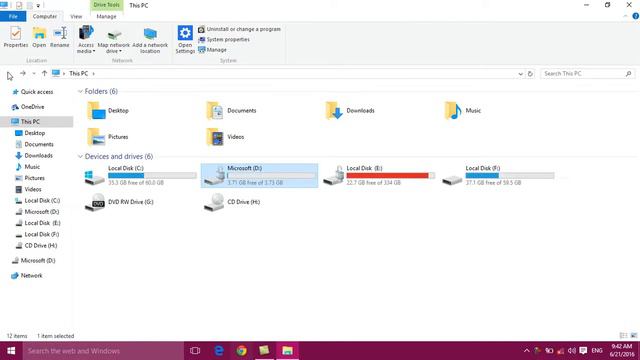Click the Open ribbon icon
The image size is (640, 360).
(39, 37)
